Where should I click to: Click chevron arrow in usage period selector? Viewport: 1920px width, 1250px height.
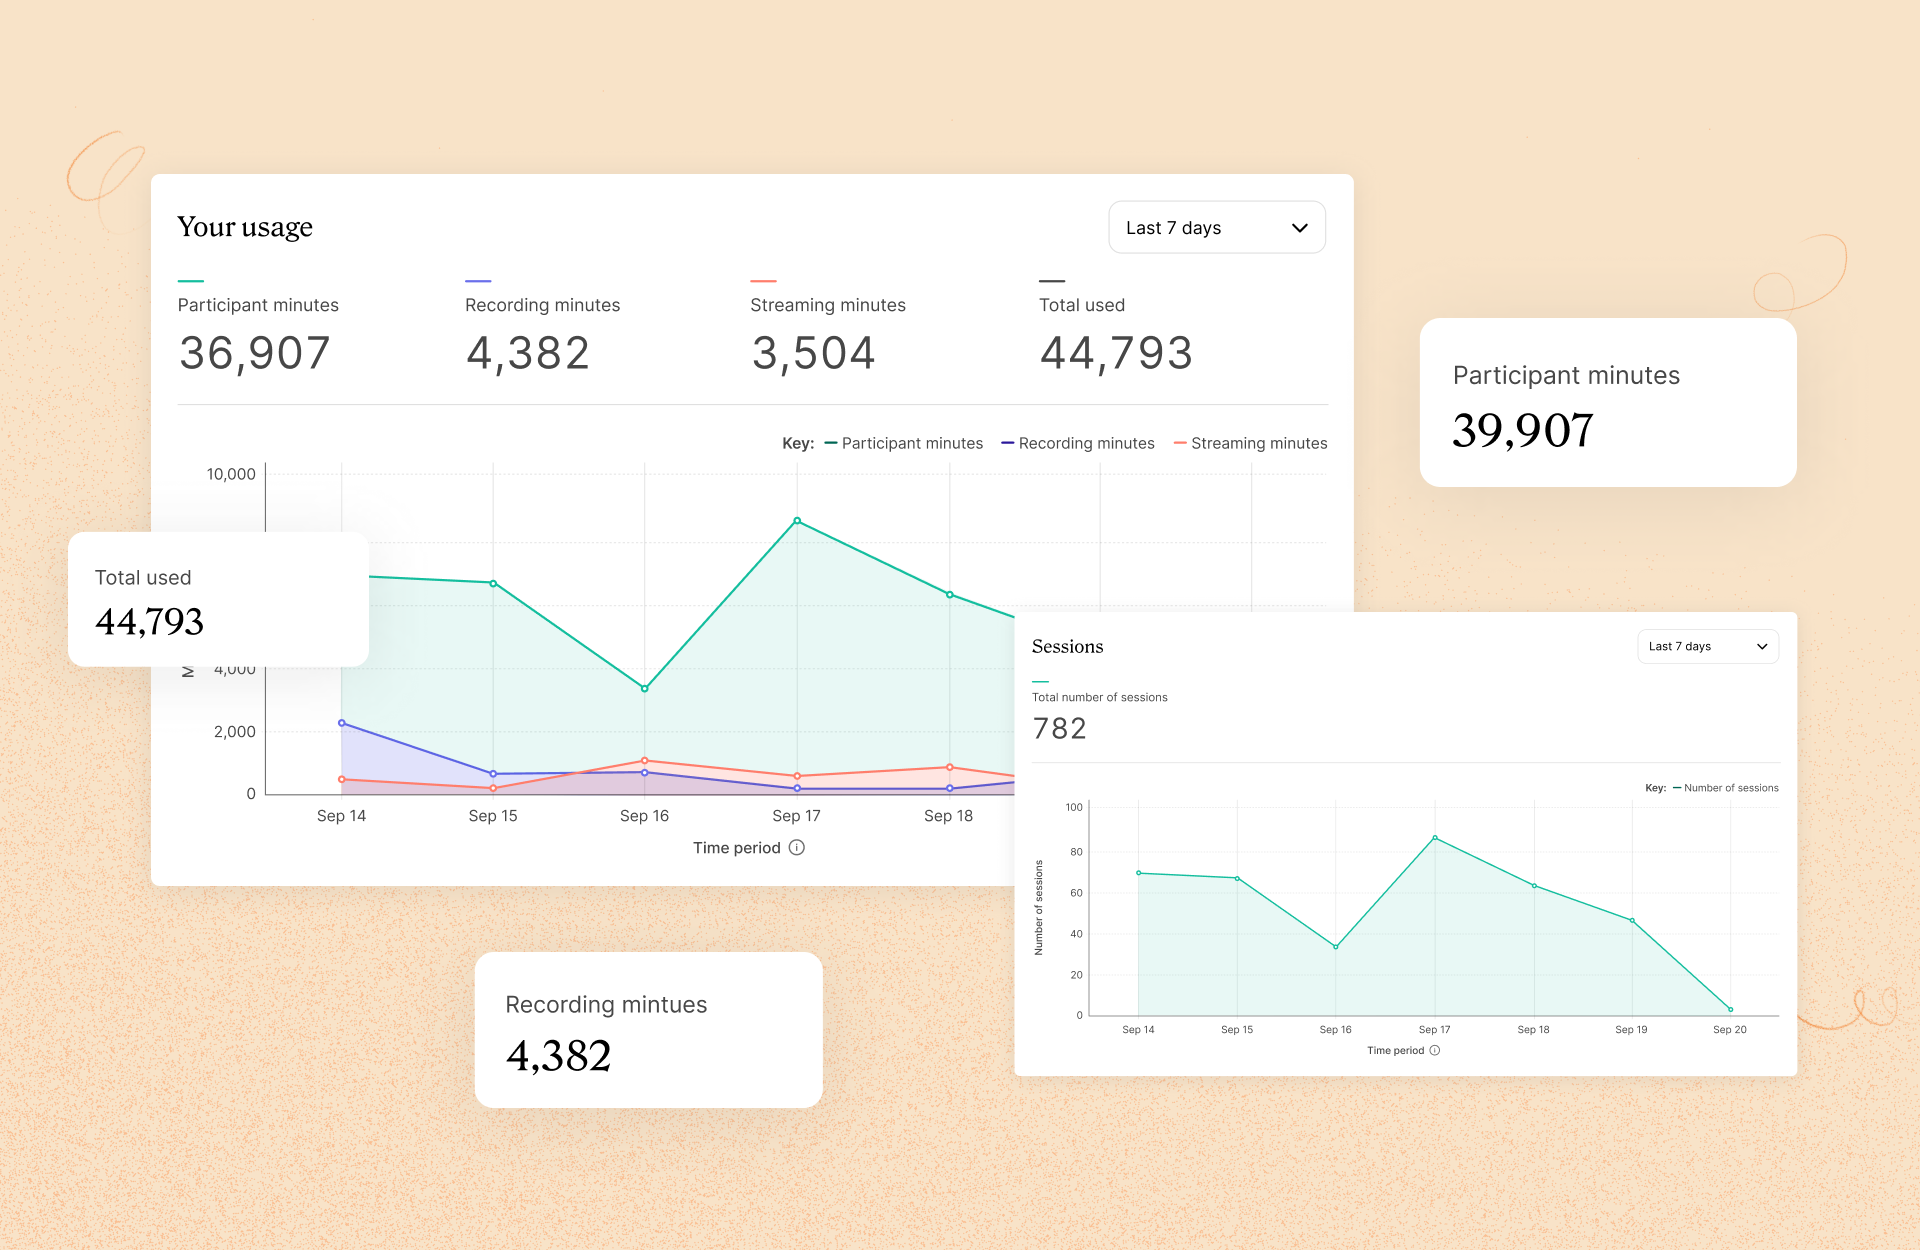tap(1299, 228)
